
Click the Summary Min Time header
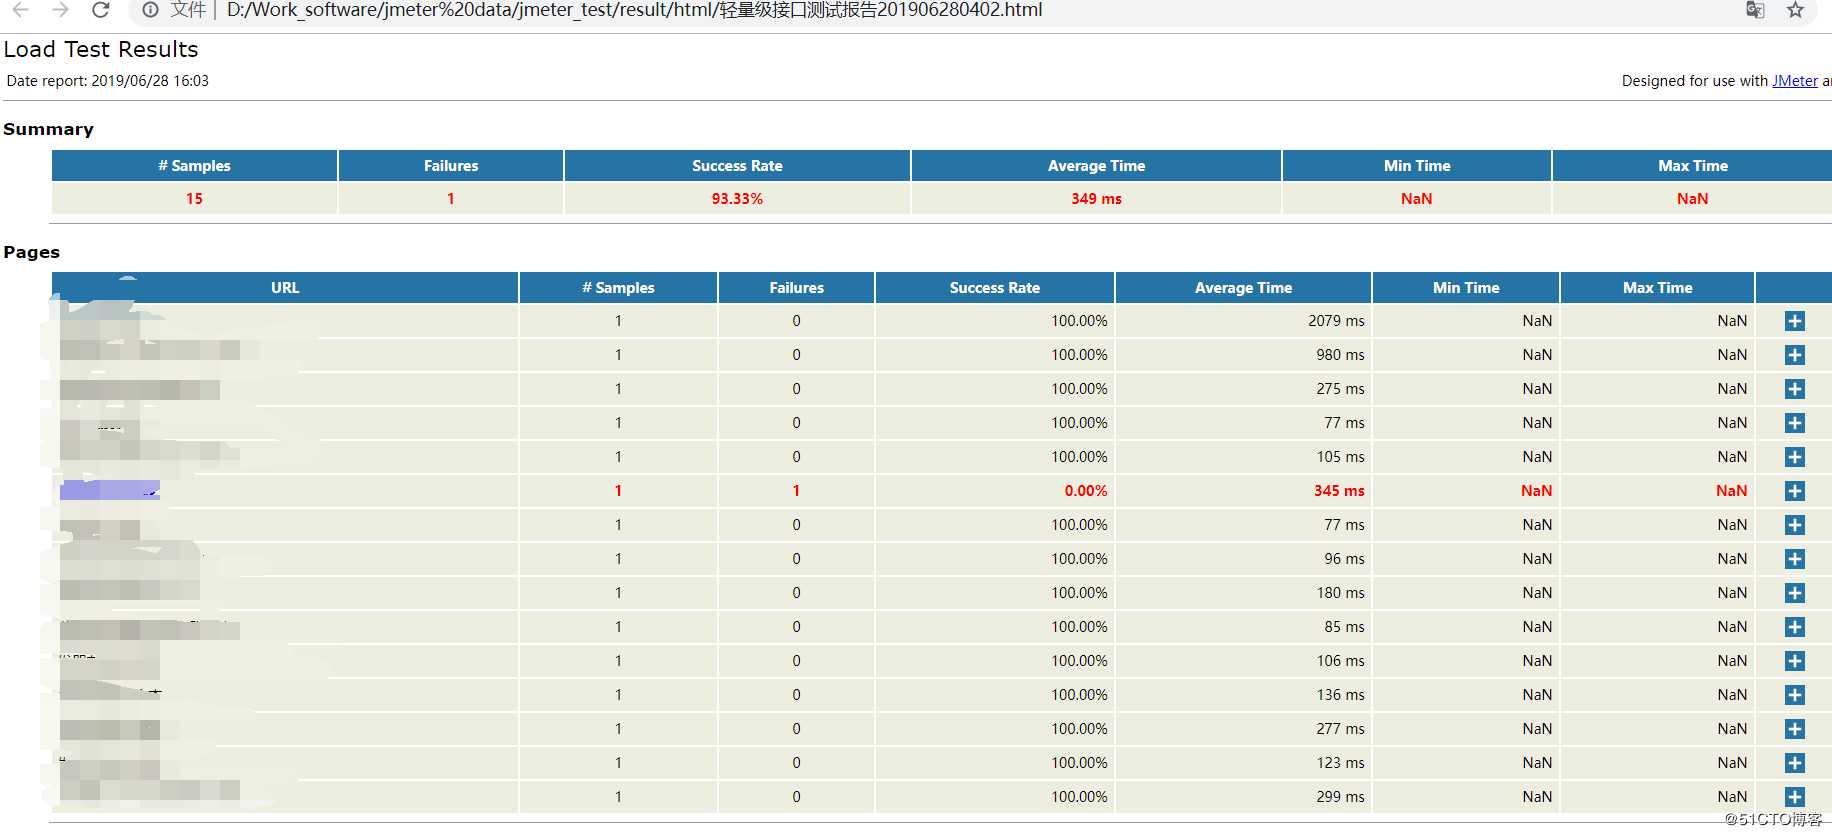coord(1417,166)
